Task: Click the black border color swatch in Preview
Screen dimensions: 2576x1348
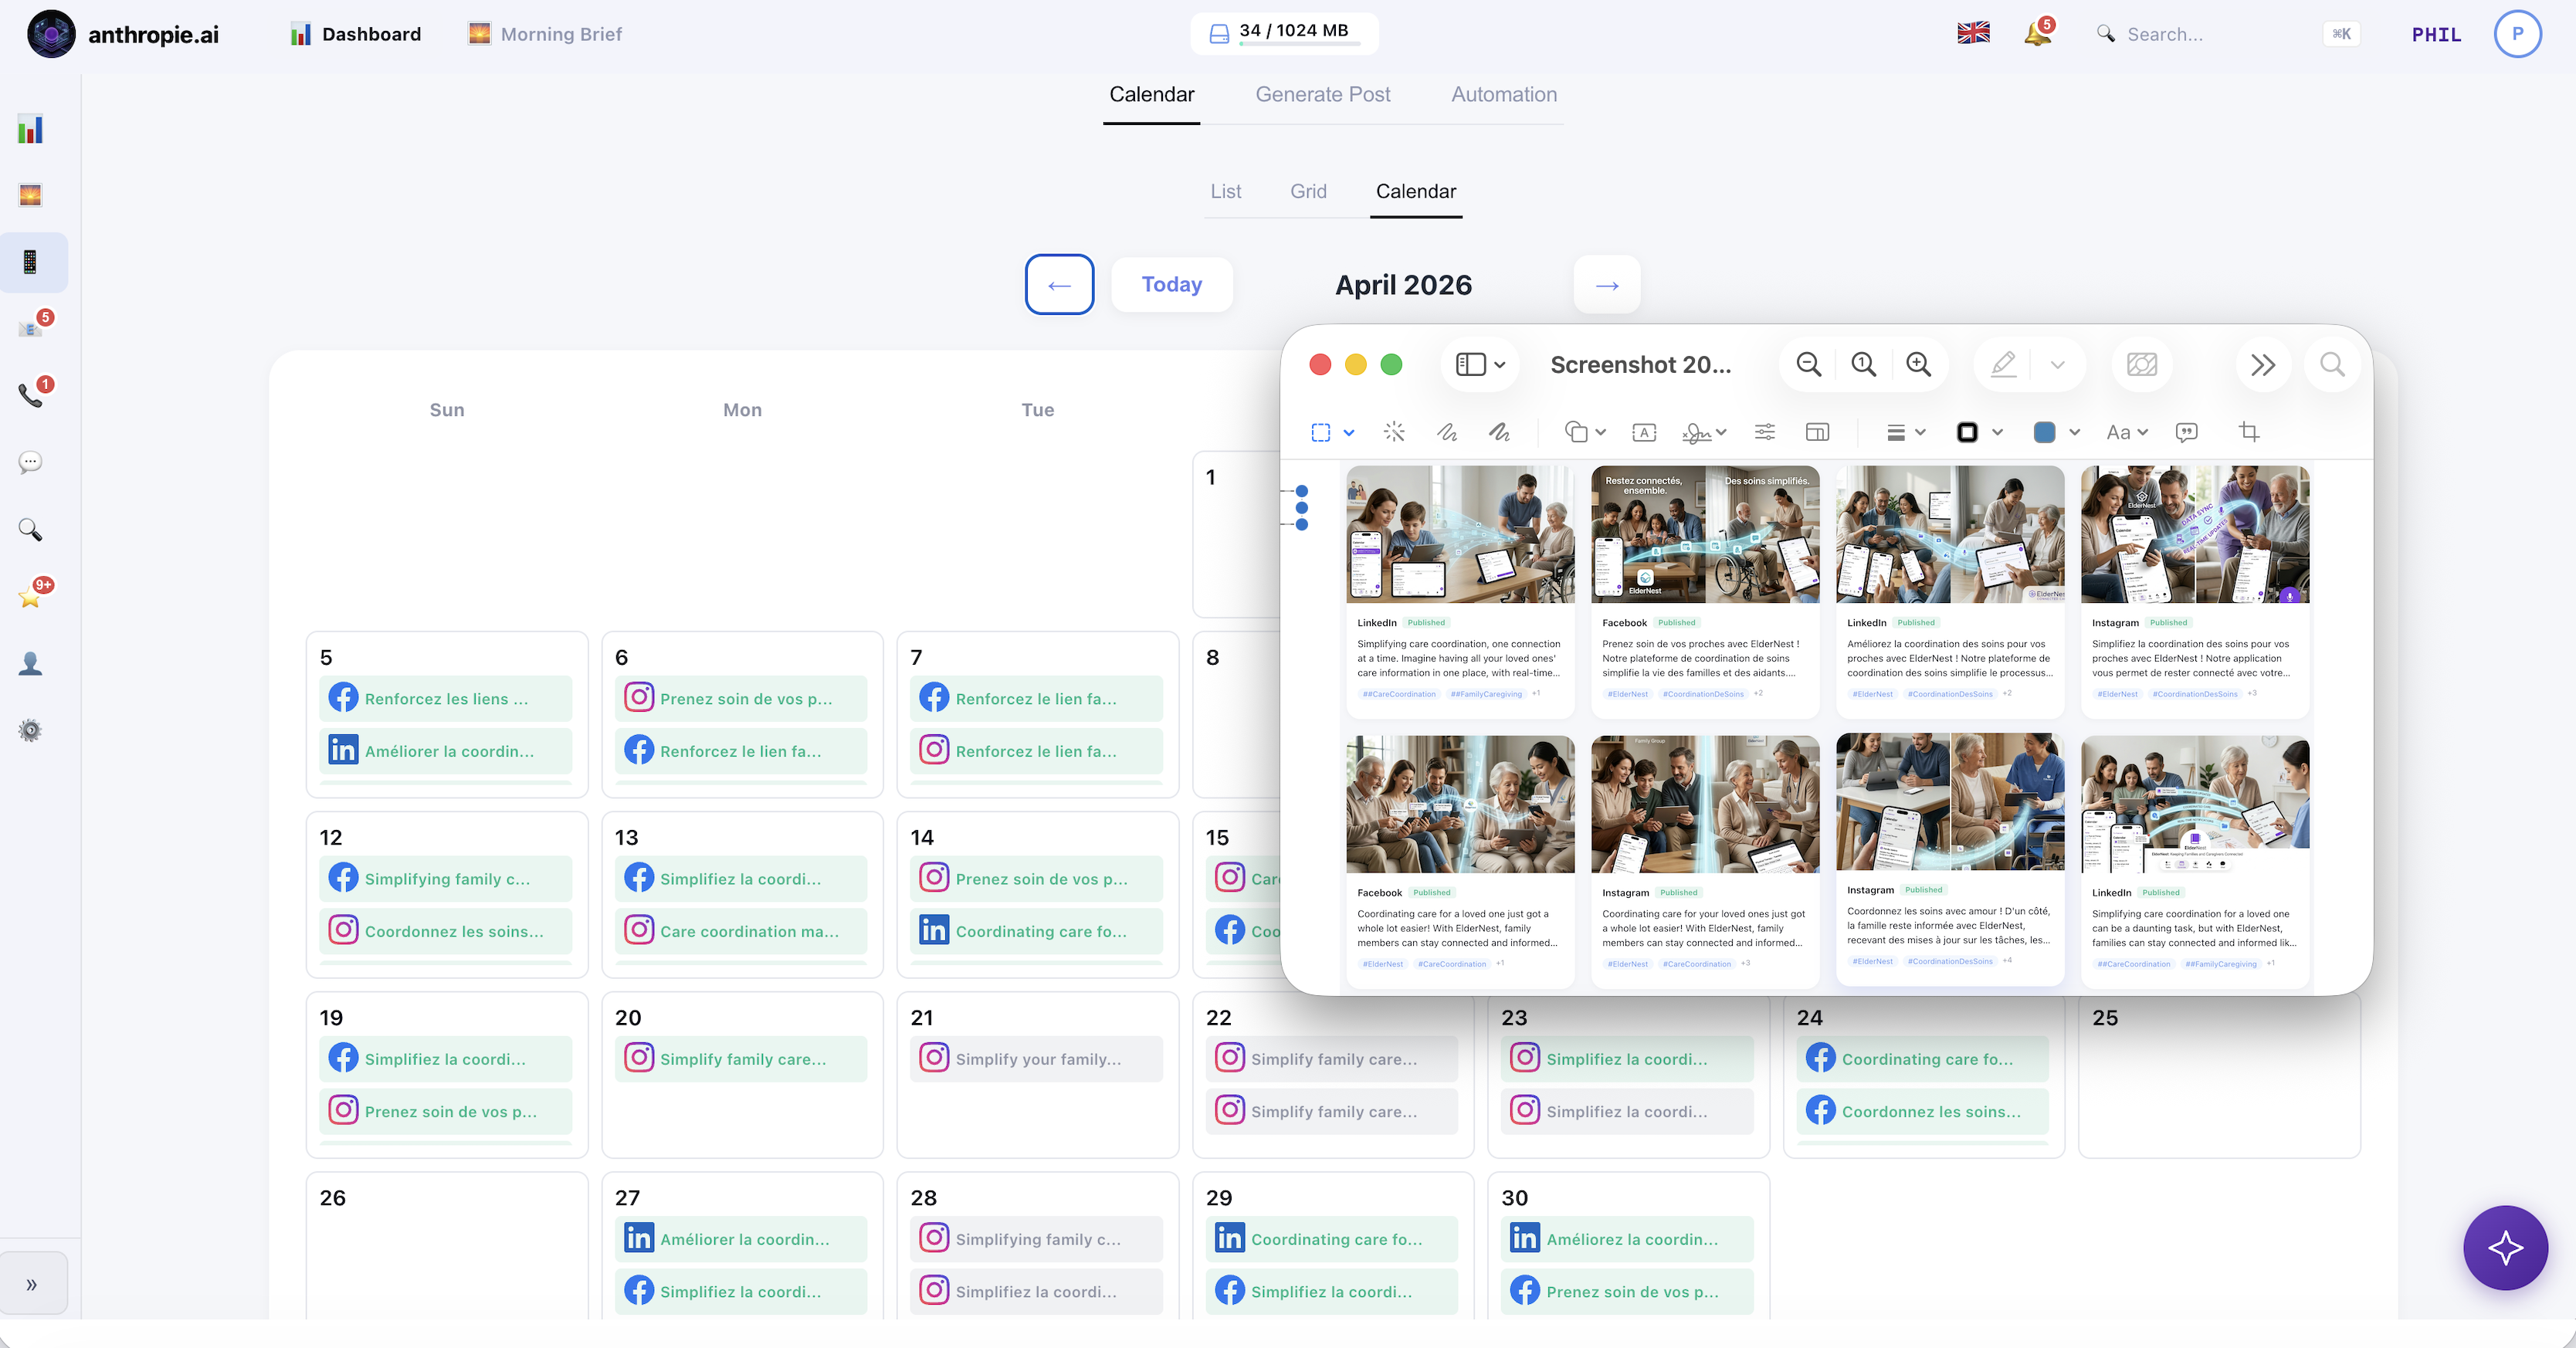Action: click(1966, 432)
